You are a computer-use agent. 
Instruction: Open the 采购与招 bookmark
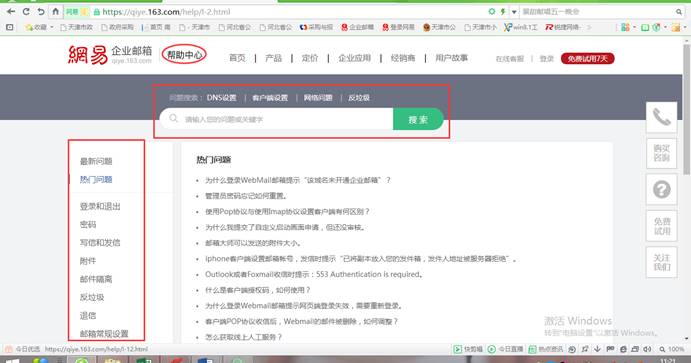316,27
